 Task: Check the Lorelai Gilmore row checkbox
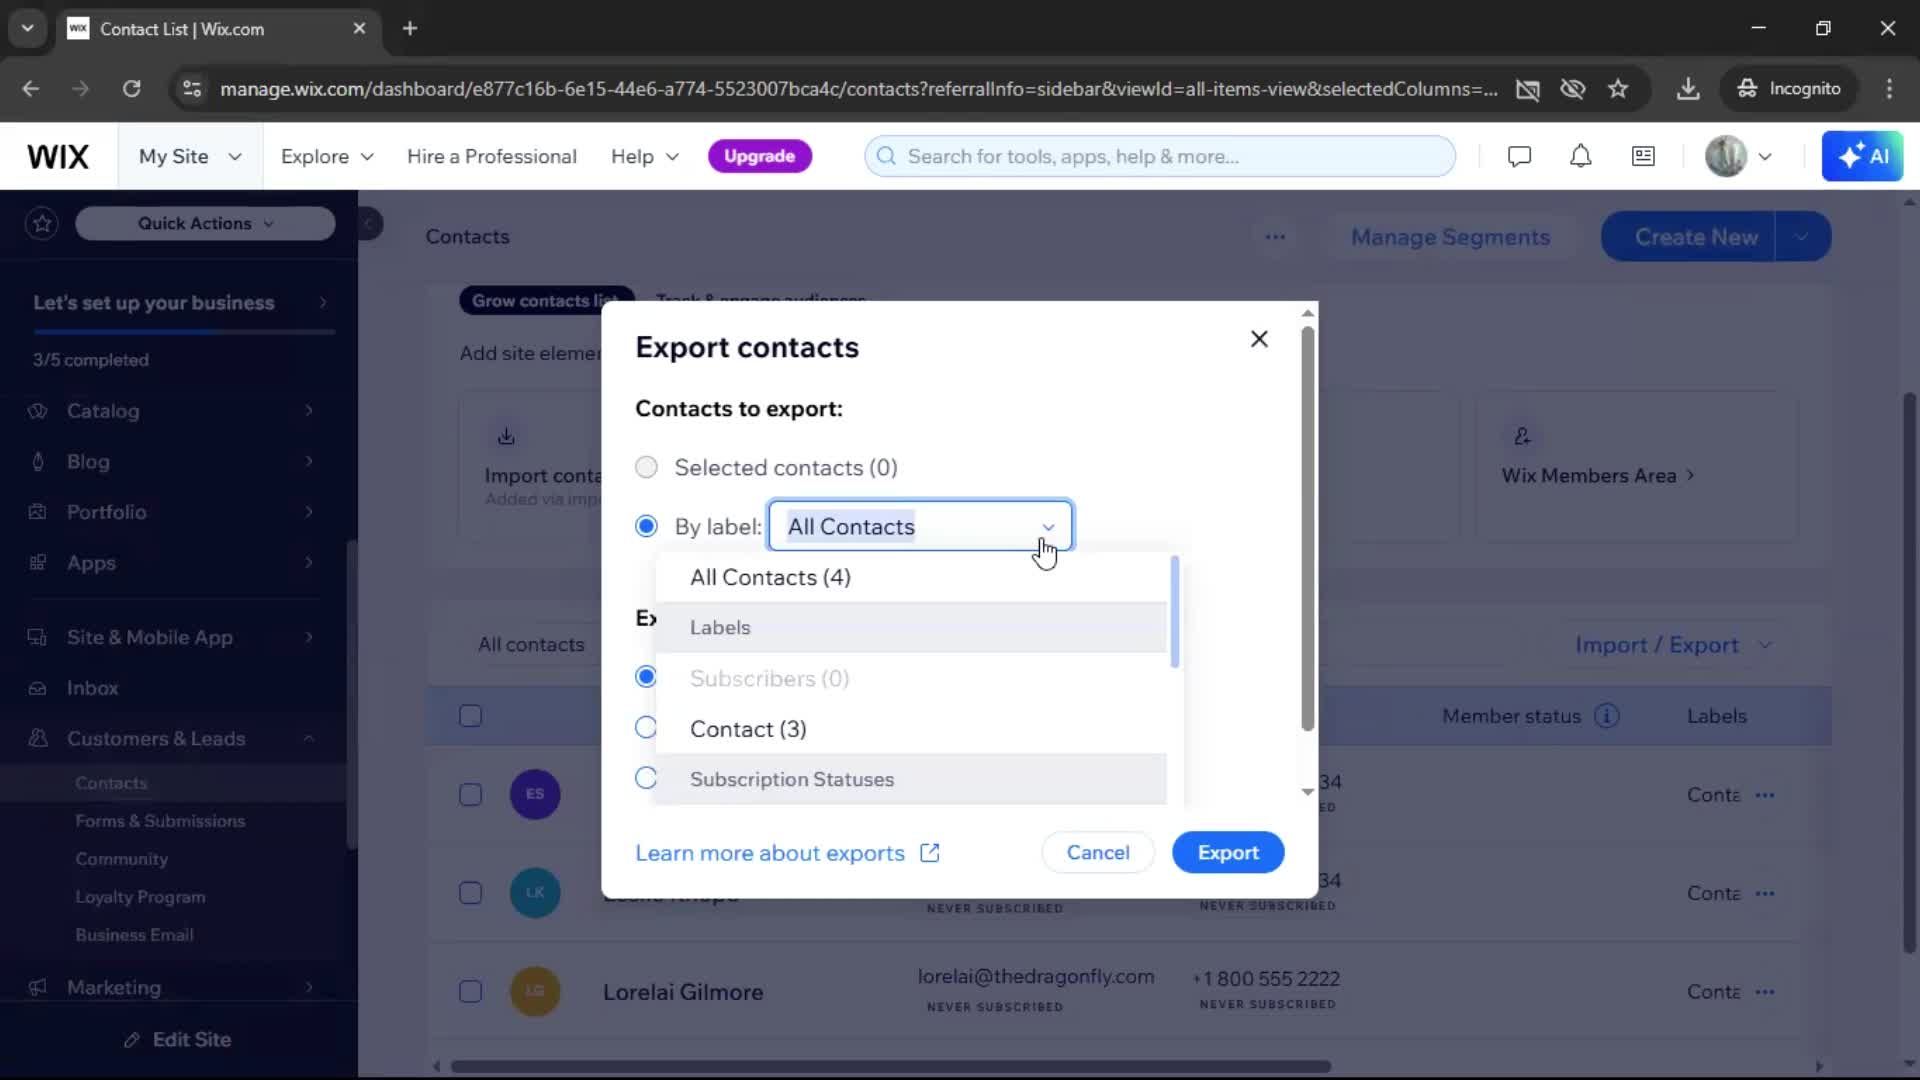[x=470, y=991]
